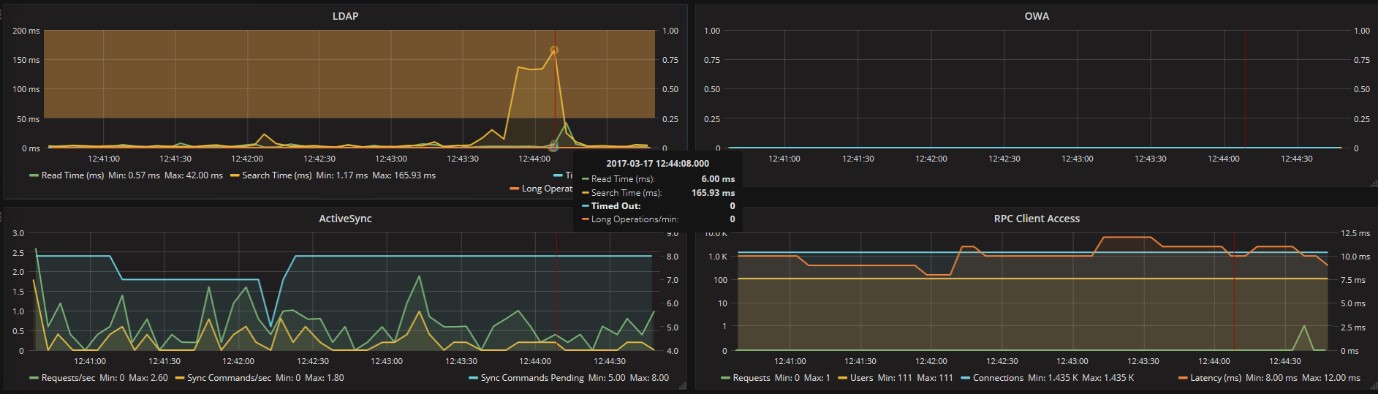Viewport: 1378px width, 394px height.
Task: Click blue swatch beside Connections legend entry
Action: click(966, 379)
